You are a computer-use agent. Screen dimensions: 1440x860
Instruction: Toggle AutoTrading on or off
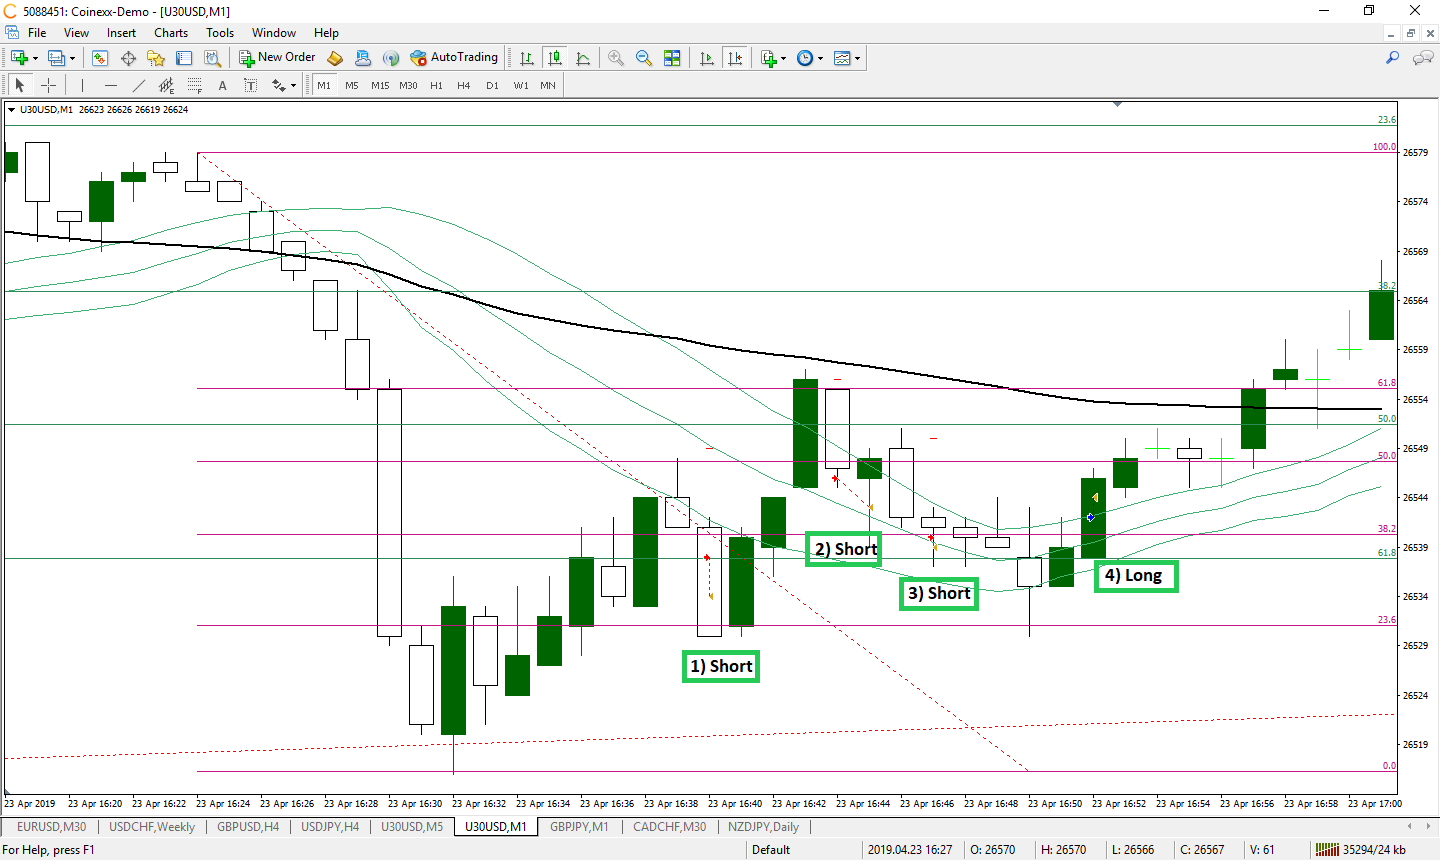[x=454, y=58]
